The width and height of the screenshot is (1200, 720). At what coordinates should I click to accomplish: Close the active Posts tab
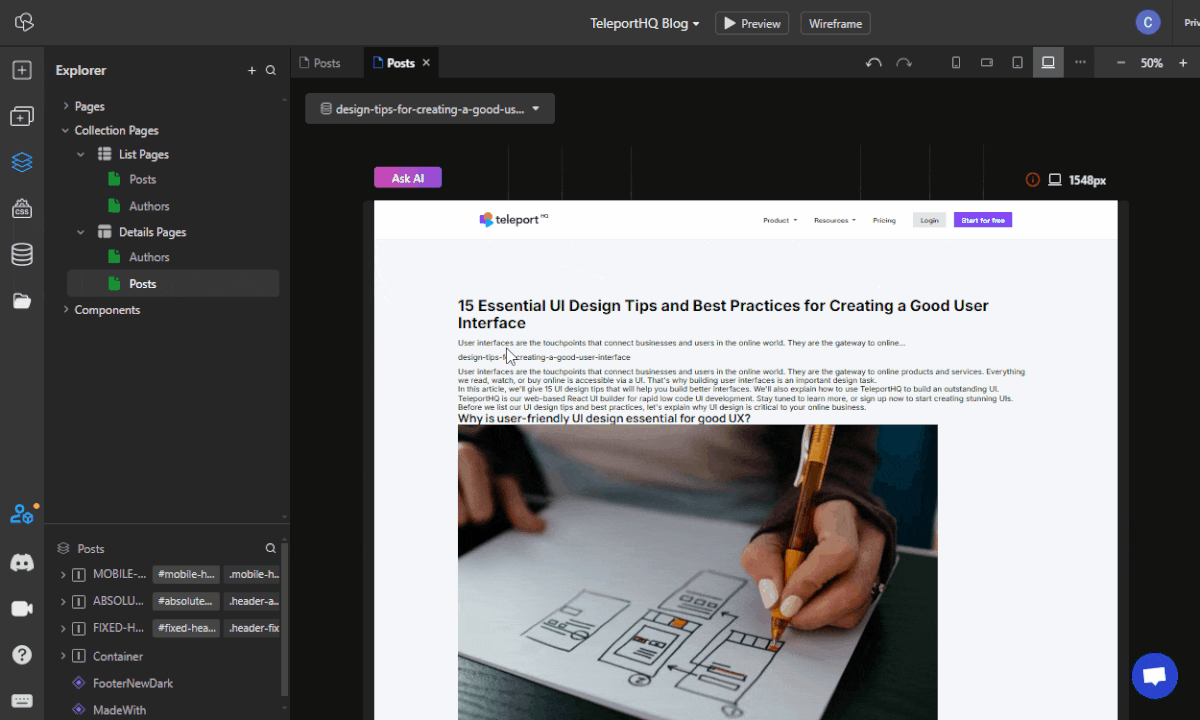click(426, 63)
